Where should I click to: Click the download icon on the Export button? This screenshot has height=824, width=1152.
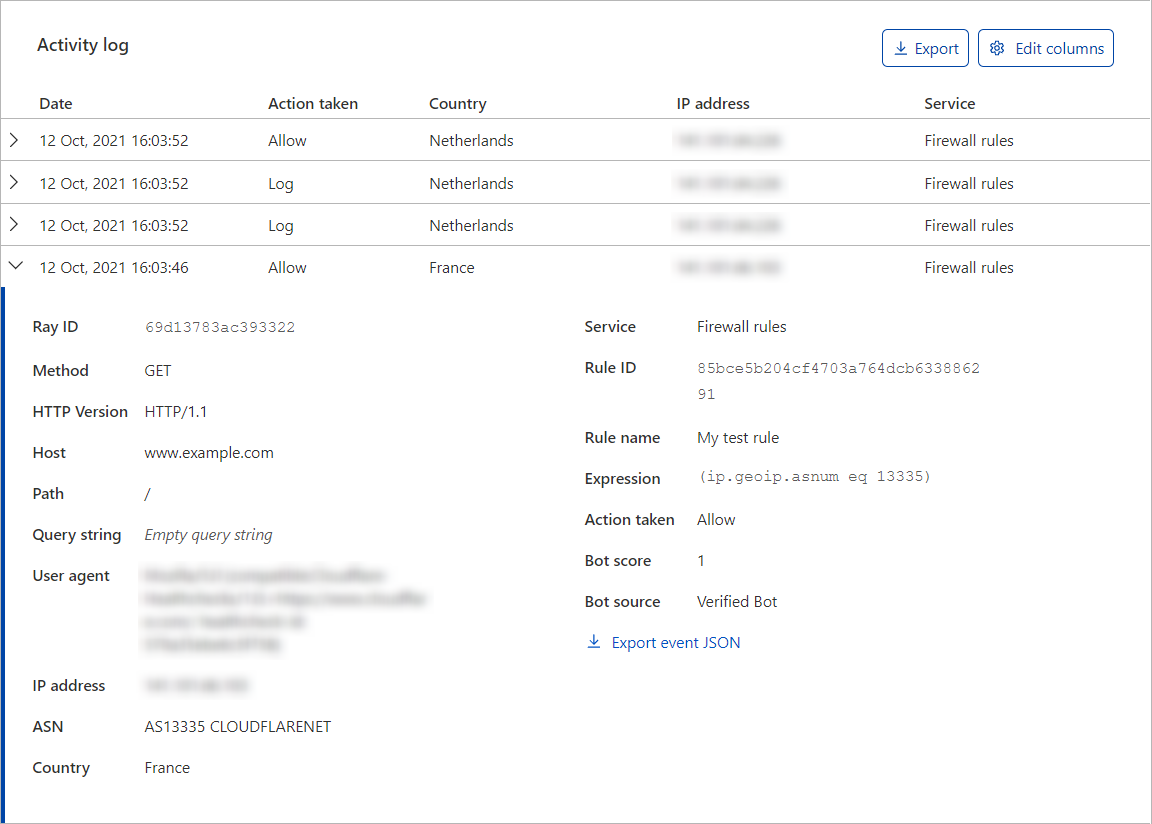[x=900, y=47]
